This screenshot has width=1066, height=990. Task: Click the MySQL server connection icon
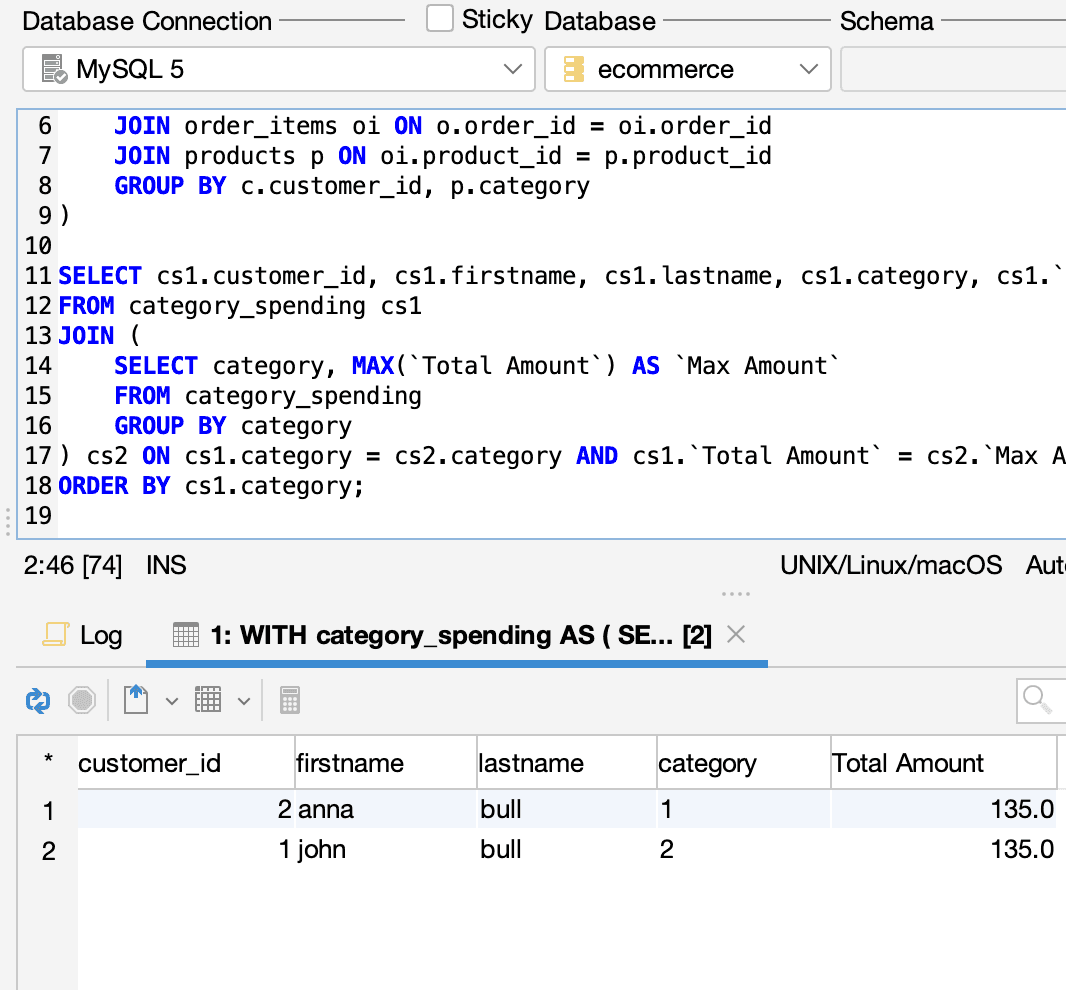pos(54,69)
